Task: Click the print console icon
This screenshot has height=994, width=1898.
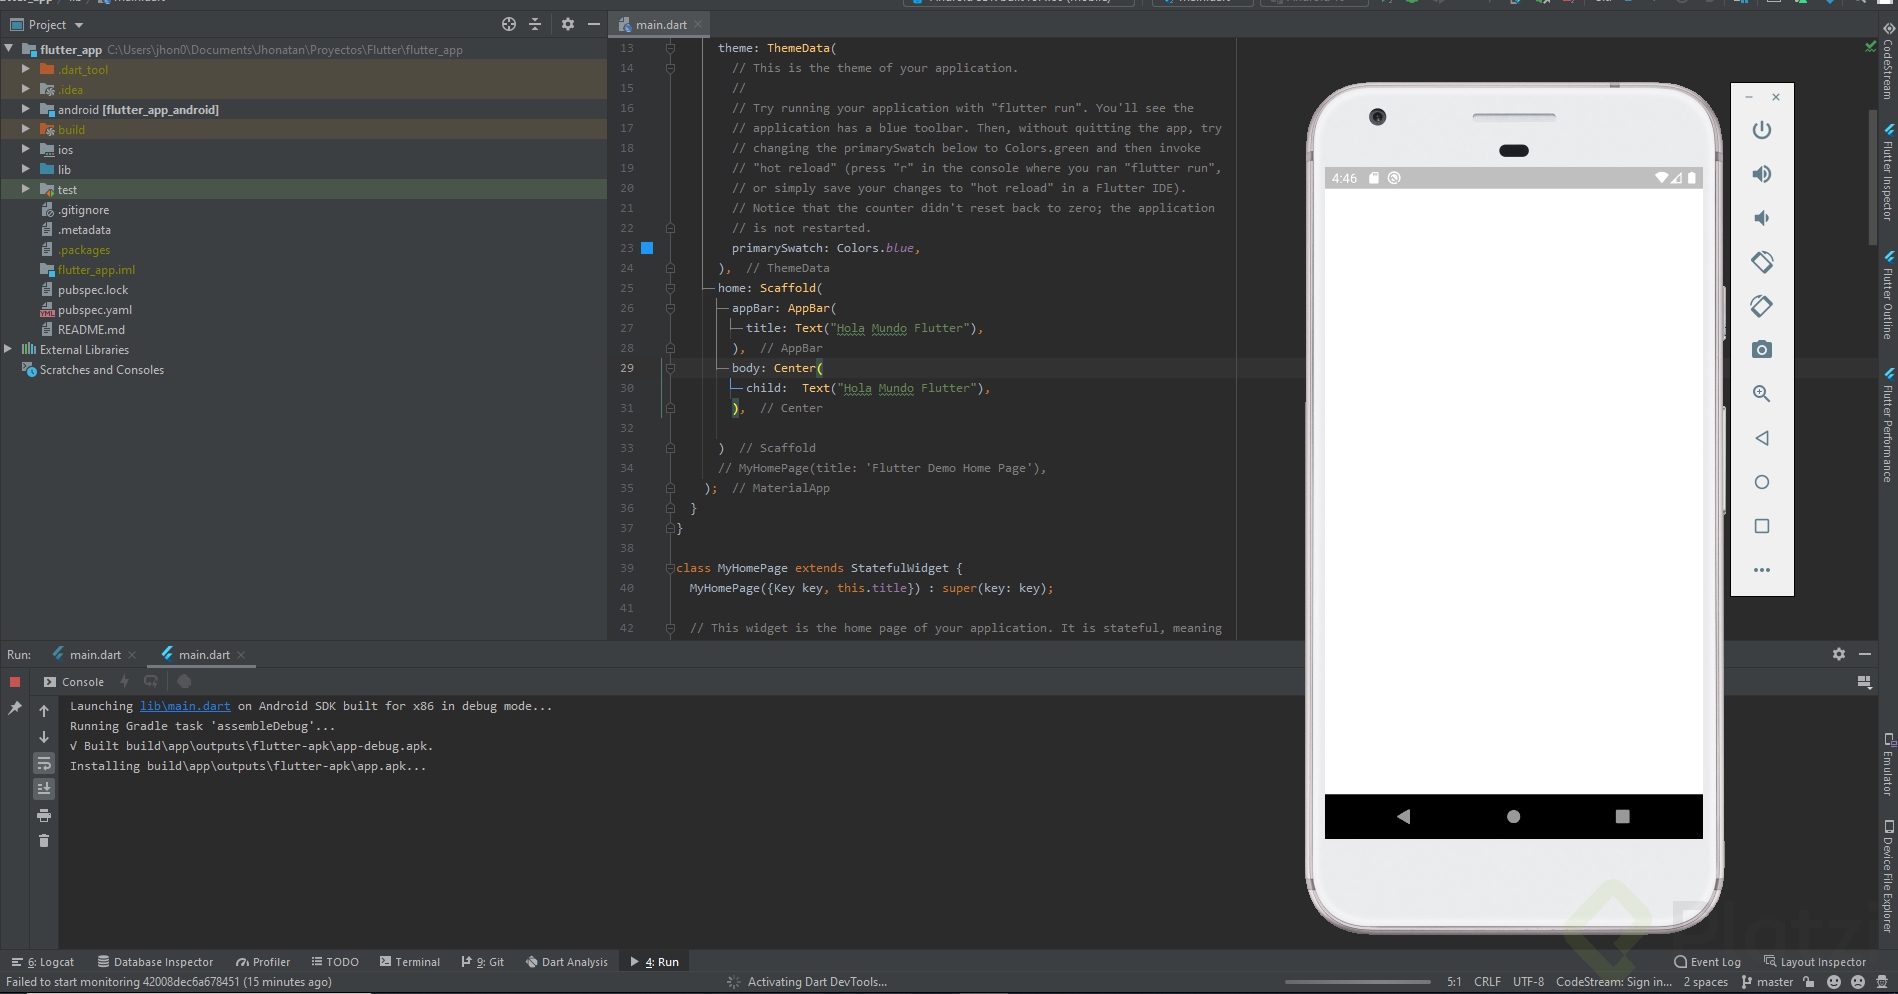Action: 44,815
